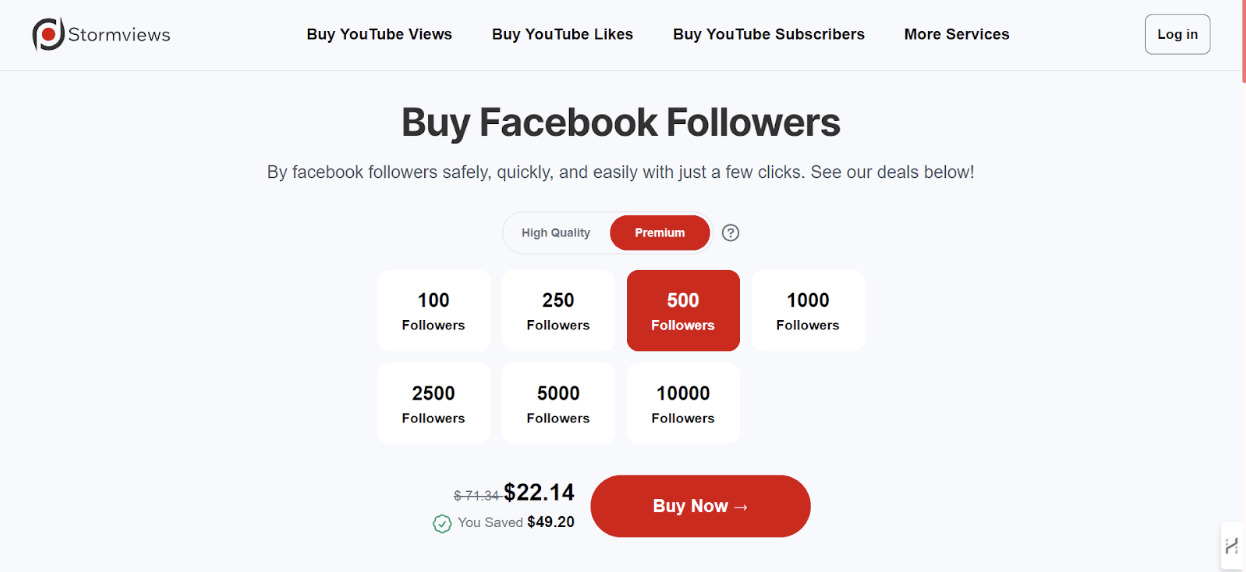Screen dimensions: 1246x572
Task: Switch to High Quality followers option
Action: [x=556, y=233]
